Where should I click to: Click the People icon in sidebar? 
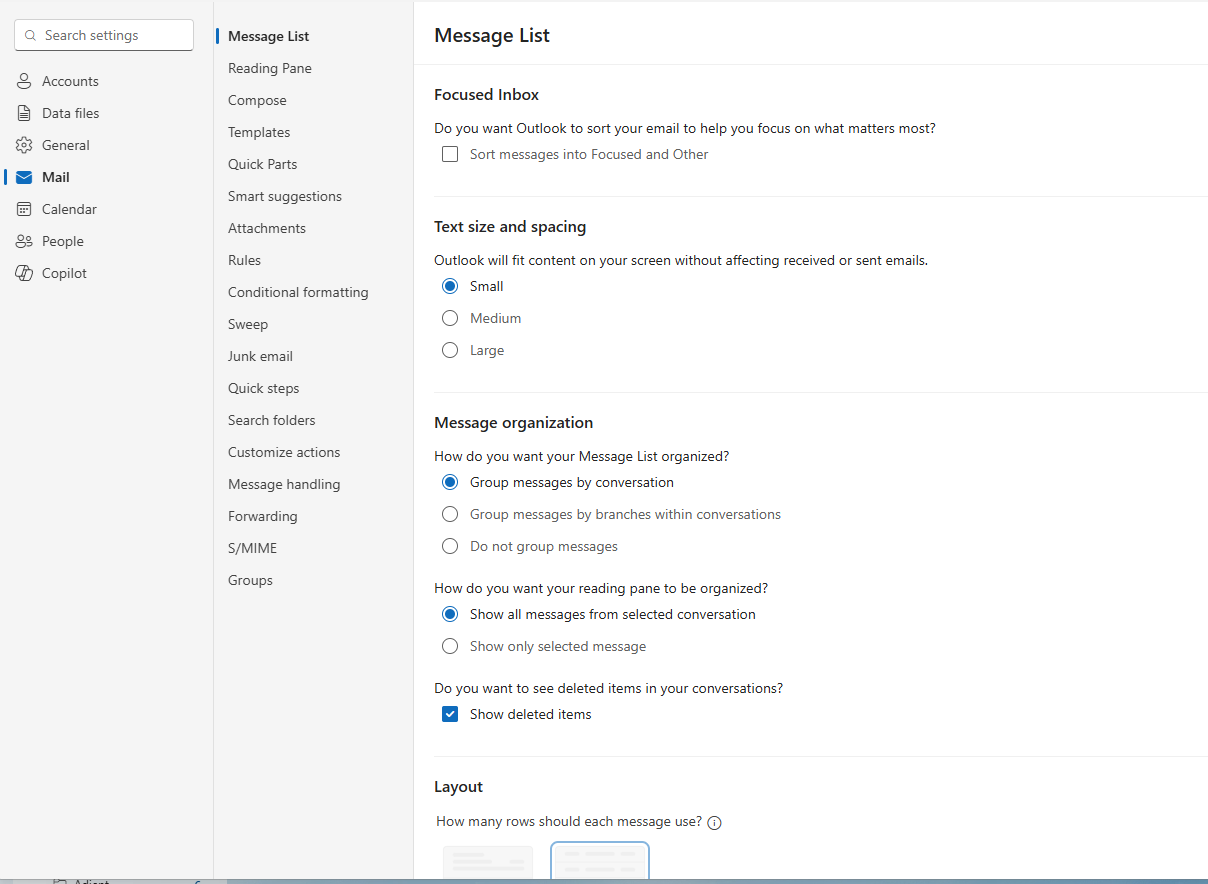[x=24, y=241]
